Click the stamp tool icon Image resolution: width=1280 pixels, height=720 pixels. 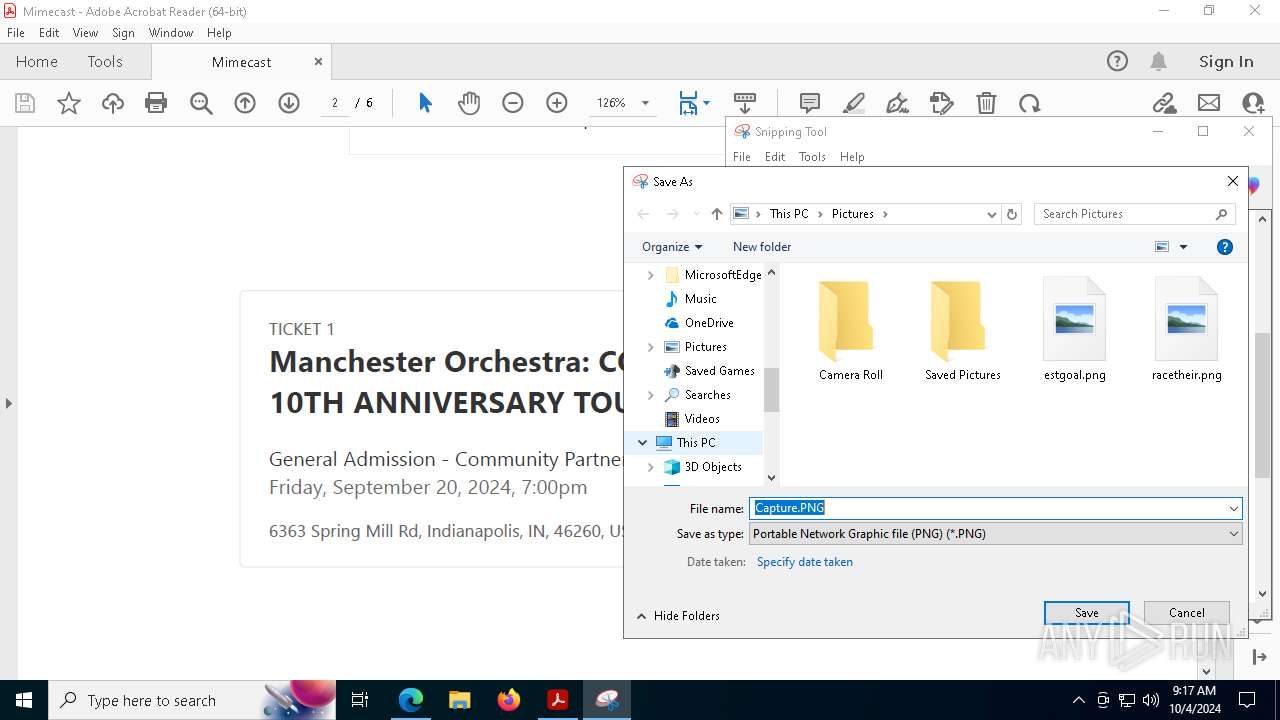click(x=942, y=103)
